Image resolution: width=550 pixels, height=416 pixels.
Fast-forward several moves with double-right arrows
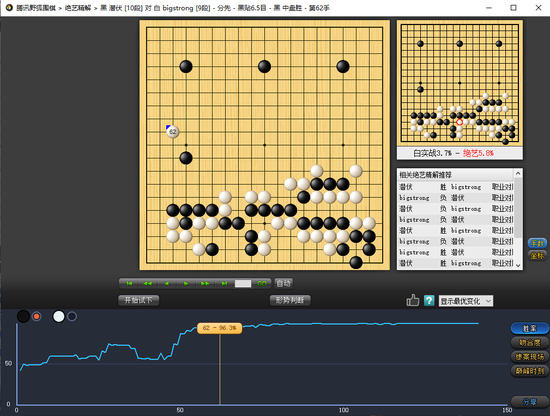pos(205,283)
